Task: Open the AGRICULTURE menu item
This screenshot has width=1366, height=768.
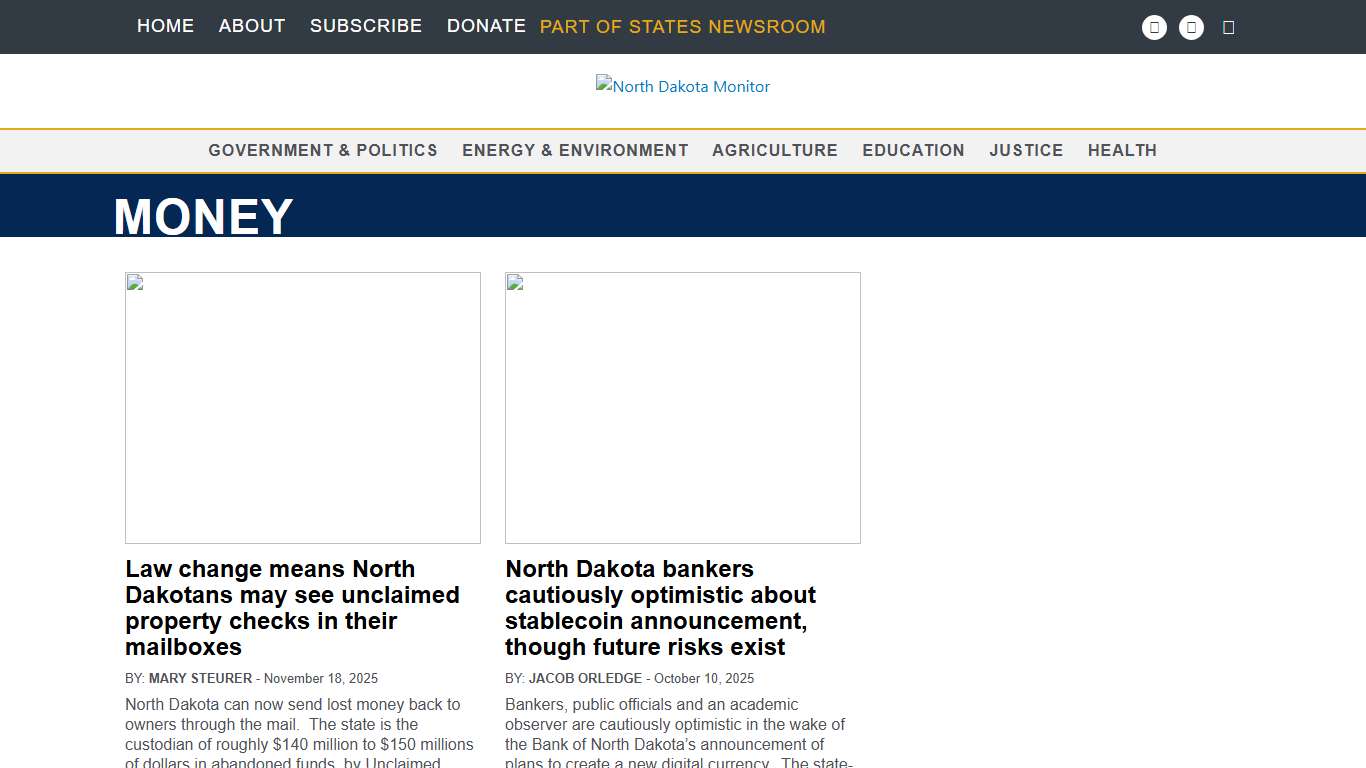Action: (775, 150)
